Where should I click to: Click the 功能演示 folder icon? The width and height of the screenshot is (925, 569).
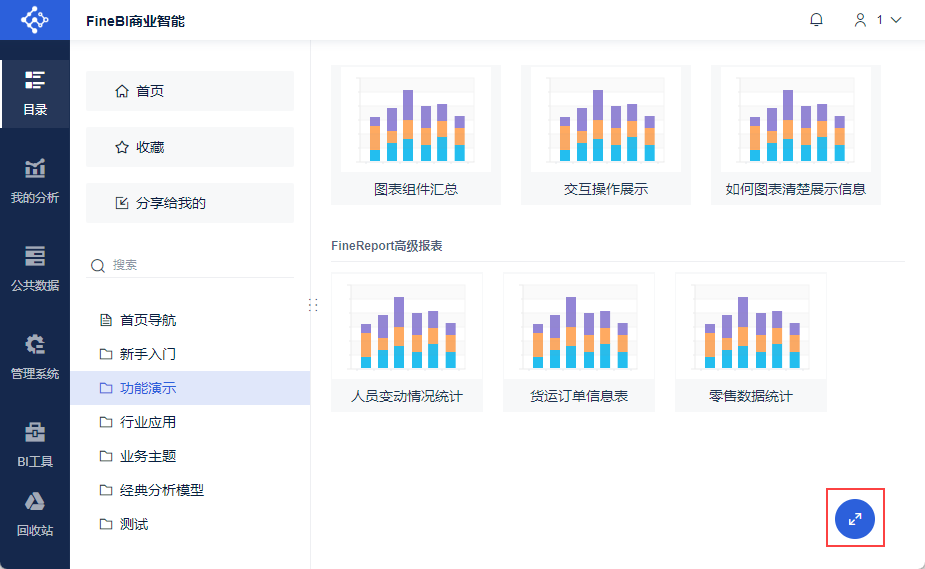[x=106, y=388]
